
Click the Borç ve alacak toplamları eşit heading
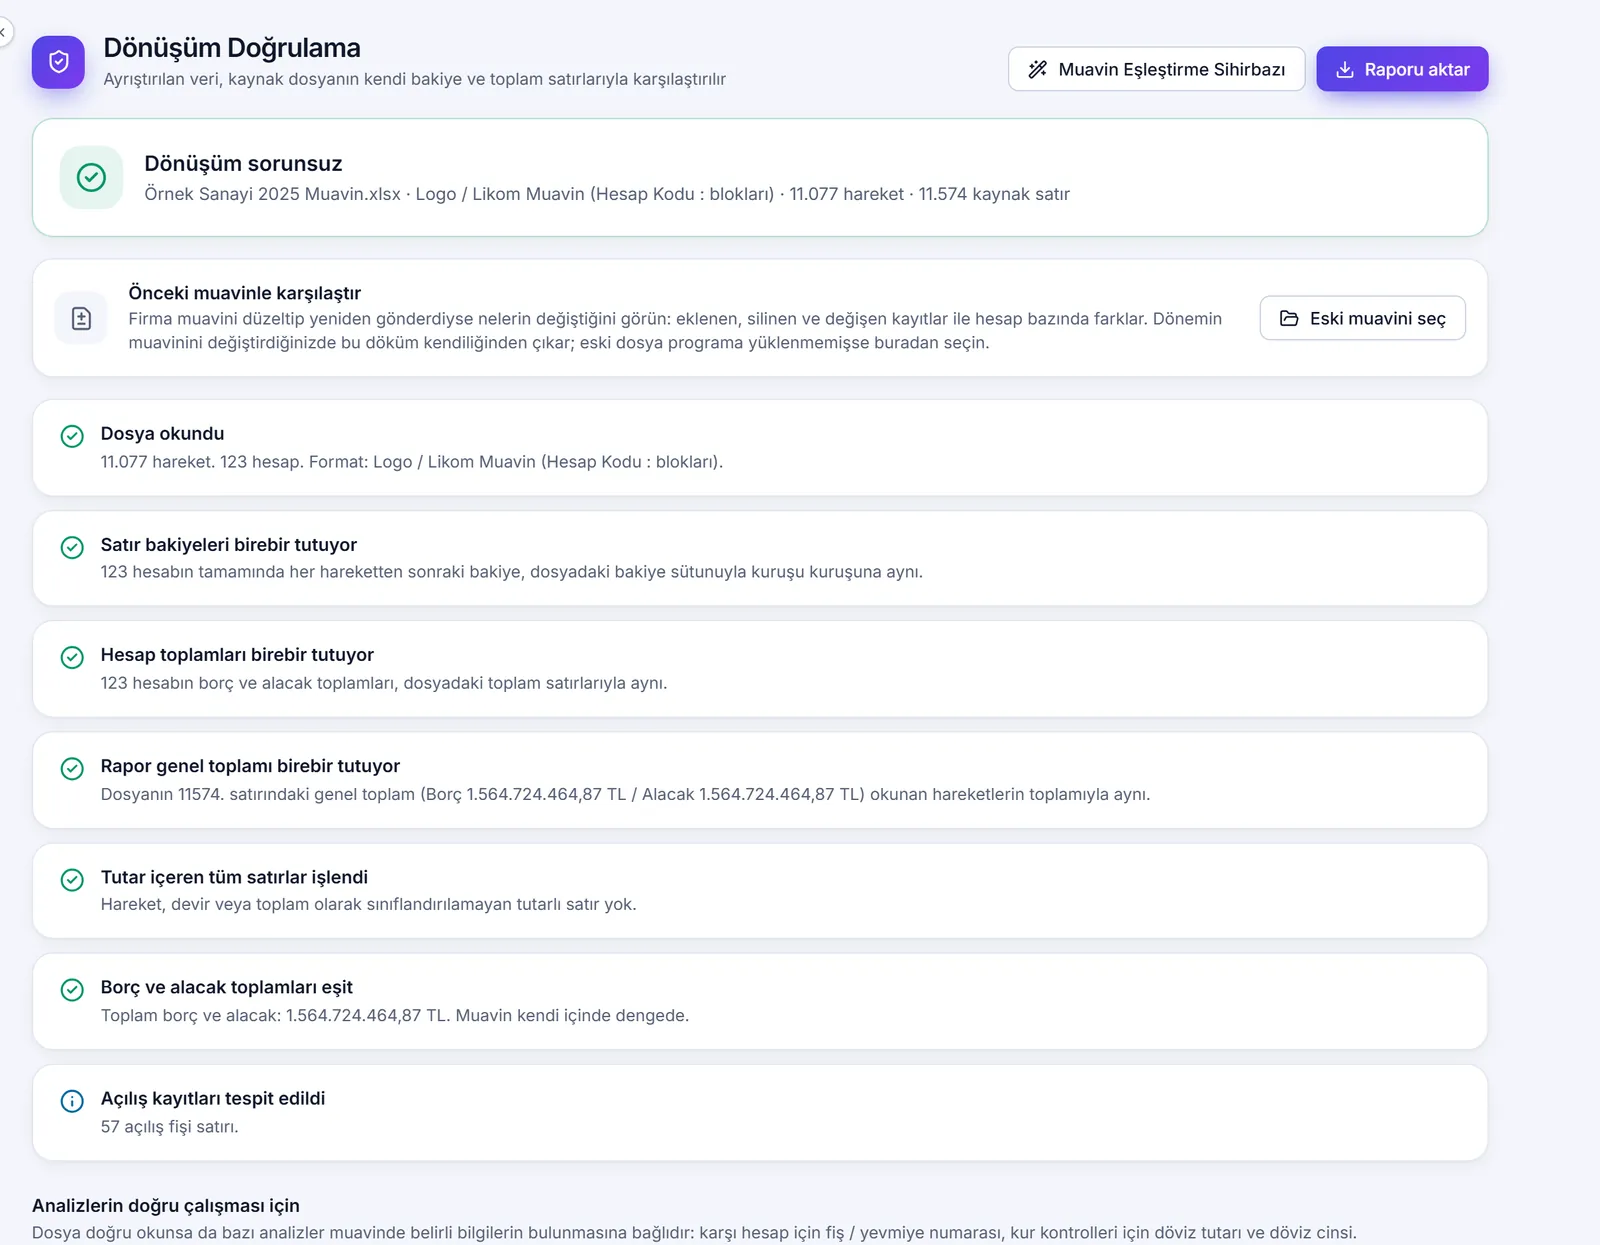pyautogui.click(x=226, y=987)
